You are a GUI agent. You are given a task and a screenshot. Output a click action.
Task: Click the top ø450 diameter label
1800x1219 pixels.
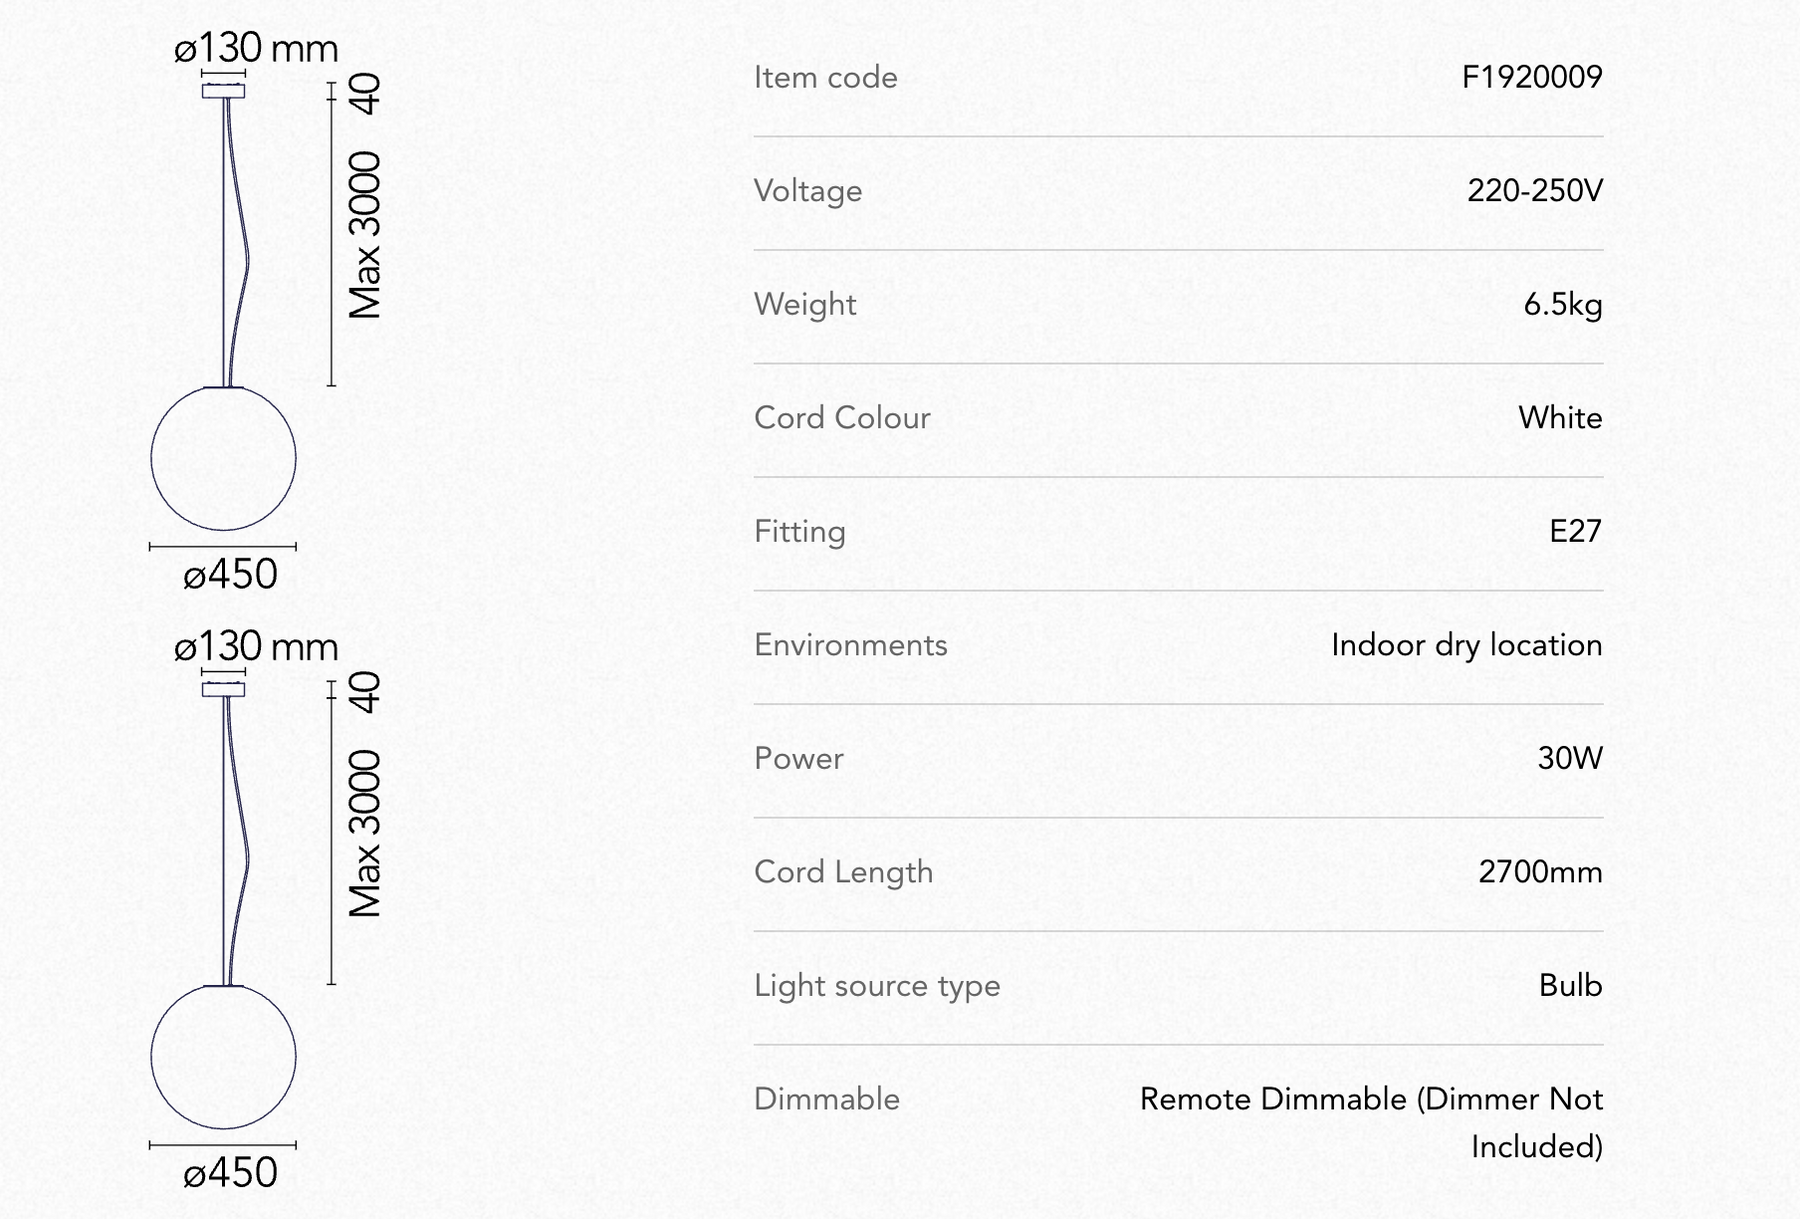click(x=230, y=574)
